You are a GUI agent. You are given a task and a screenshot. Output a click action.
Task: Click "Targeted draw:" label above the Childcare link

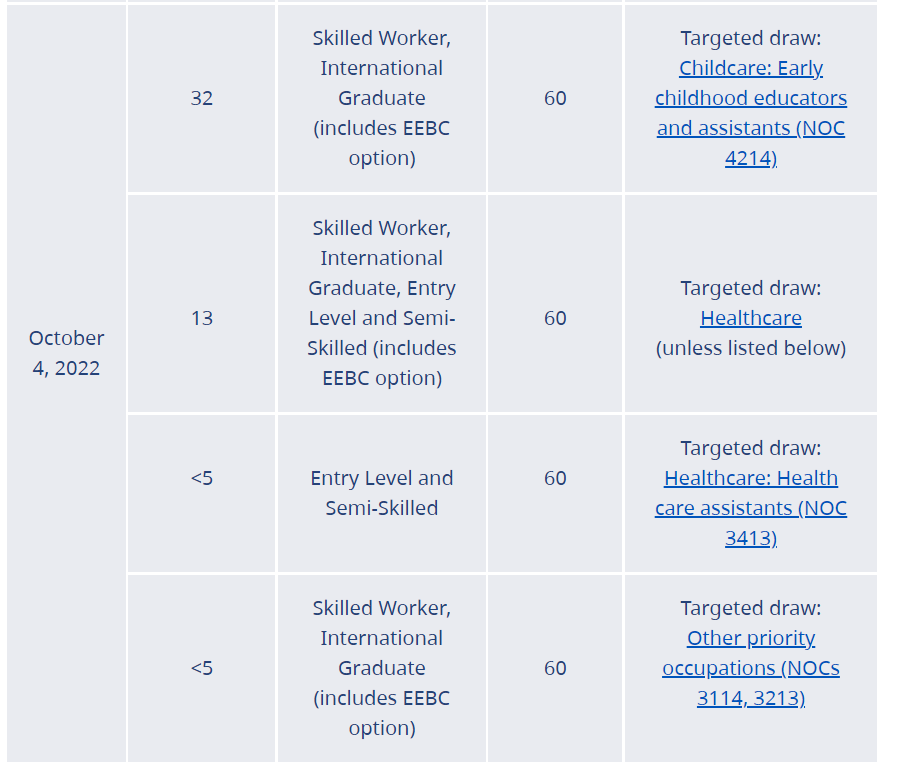pos(751,38)
